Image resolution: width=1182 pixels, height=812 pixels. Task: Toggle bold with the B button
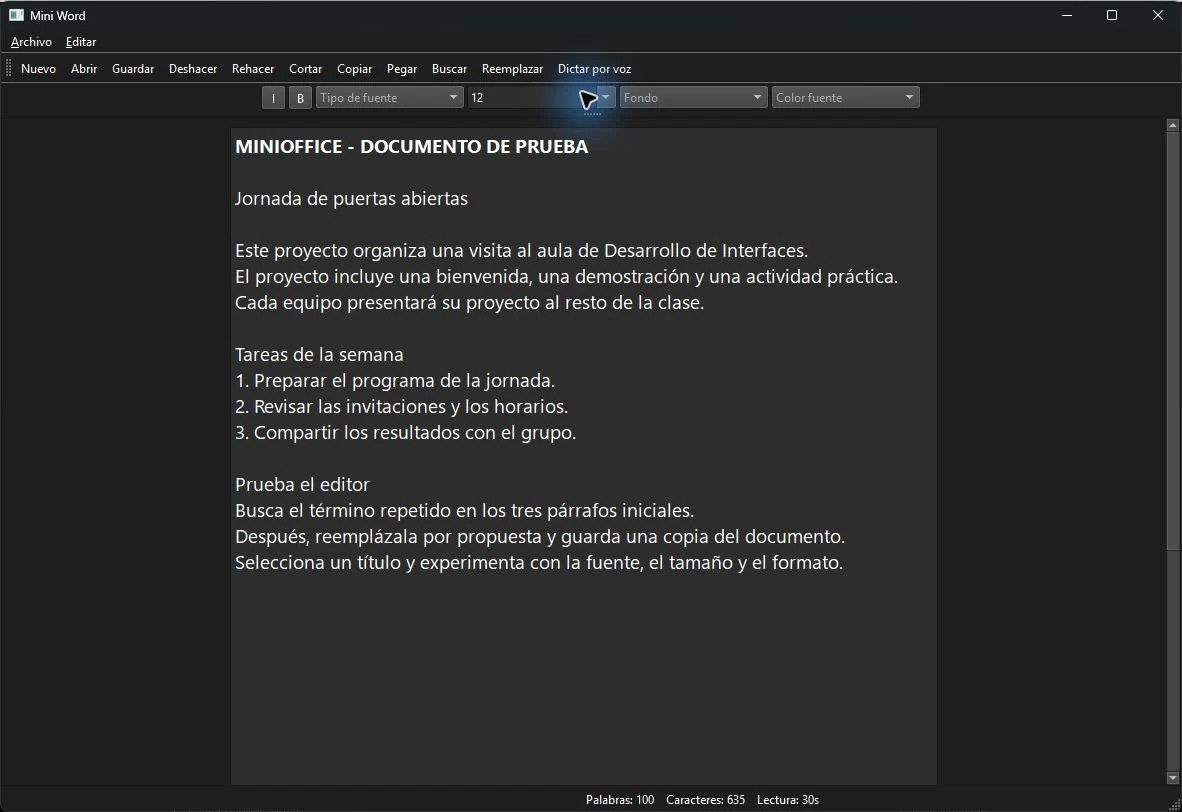[x=300, y=98]
